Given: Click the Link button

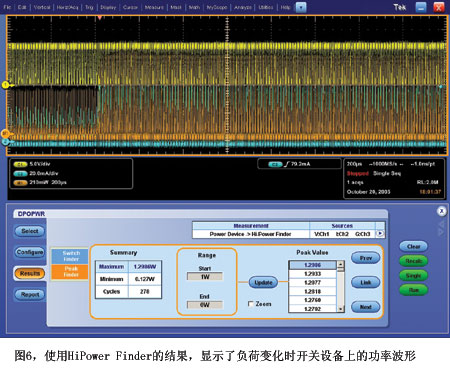Looking at the screenshot, I should (366, 282).
